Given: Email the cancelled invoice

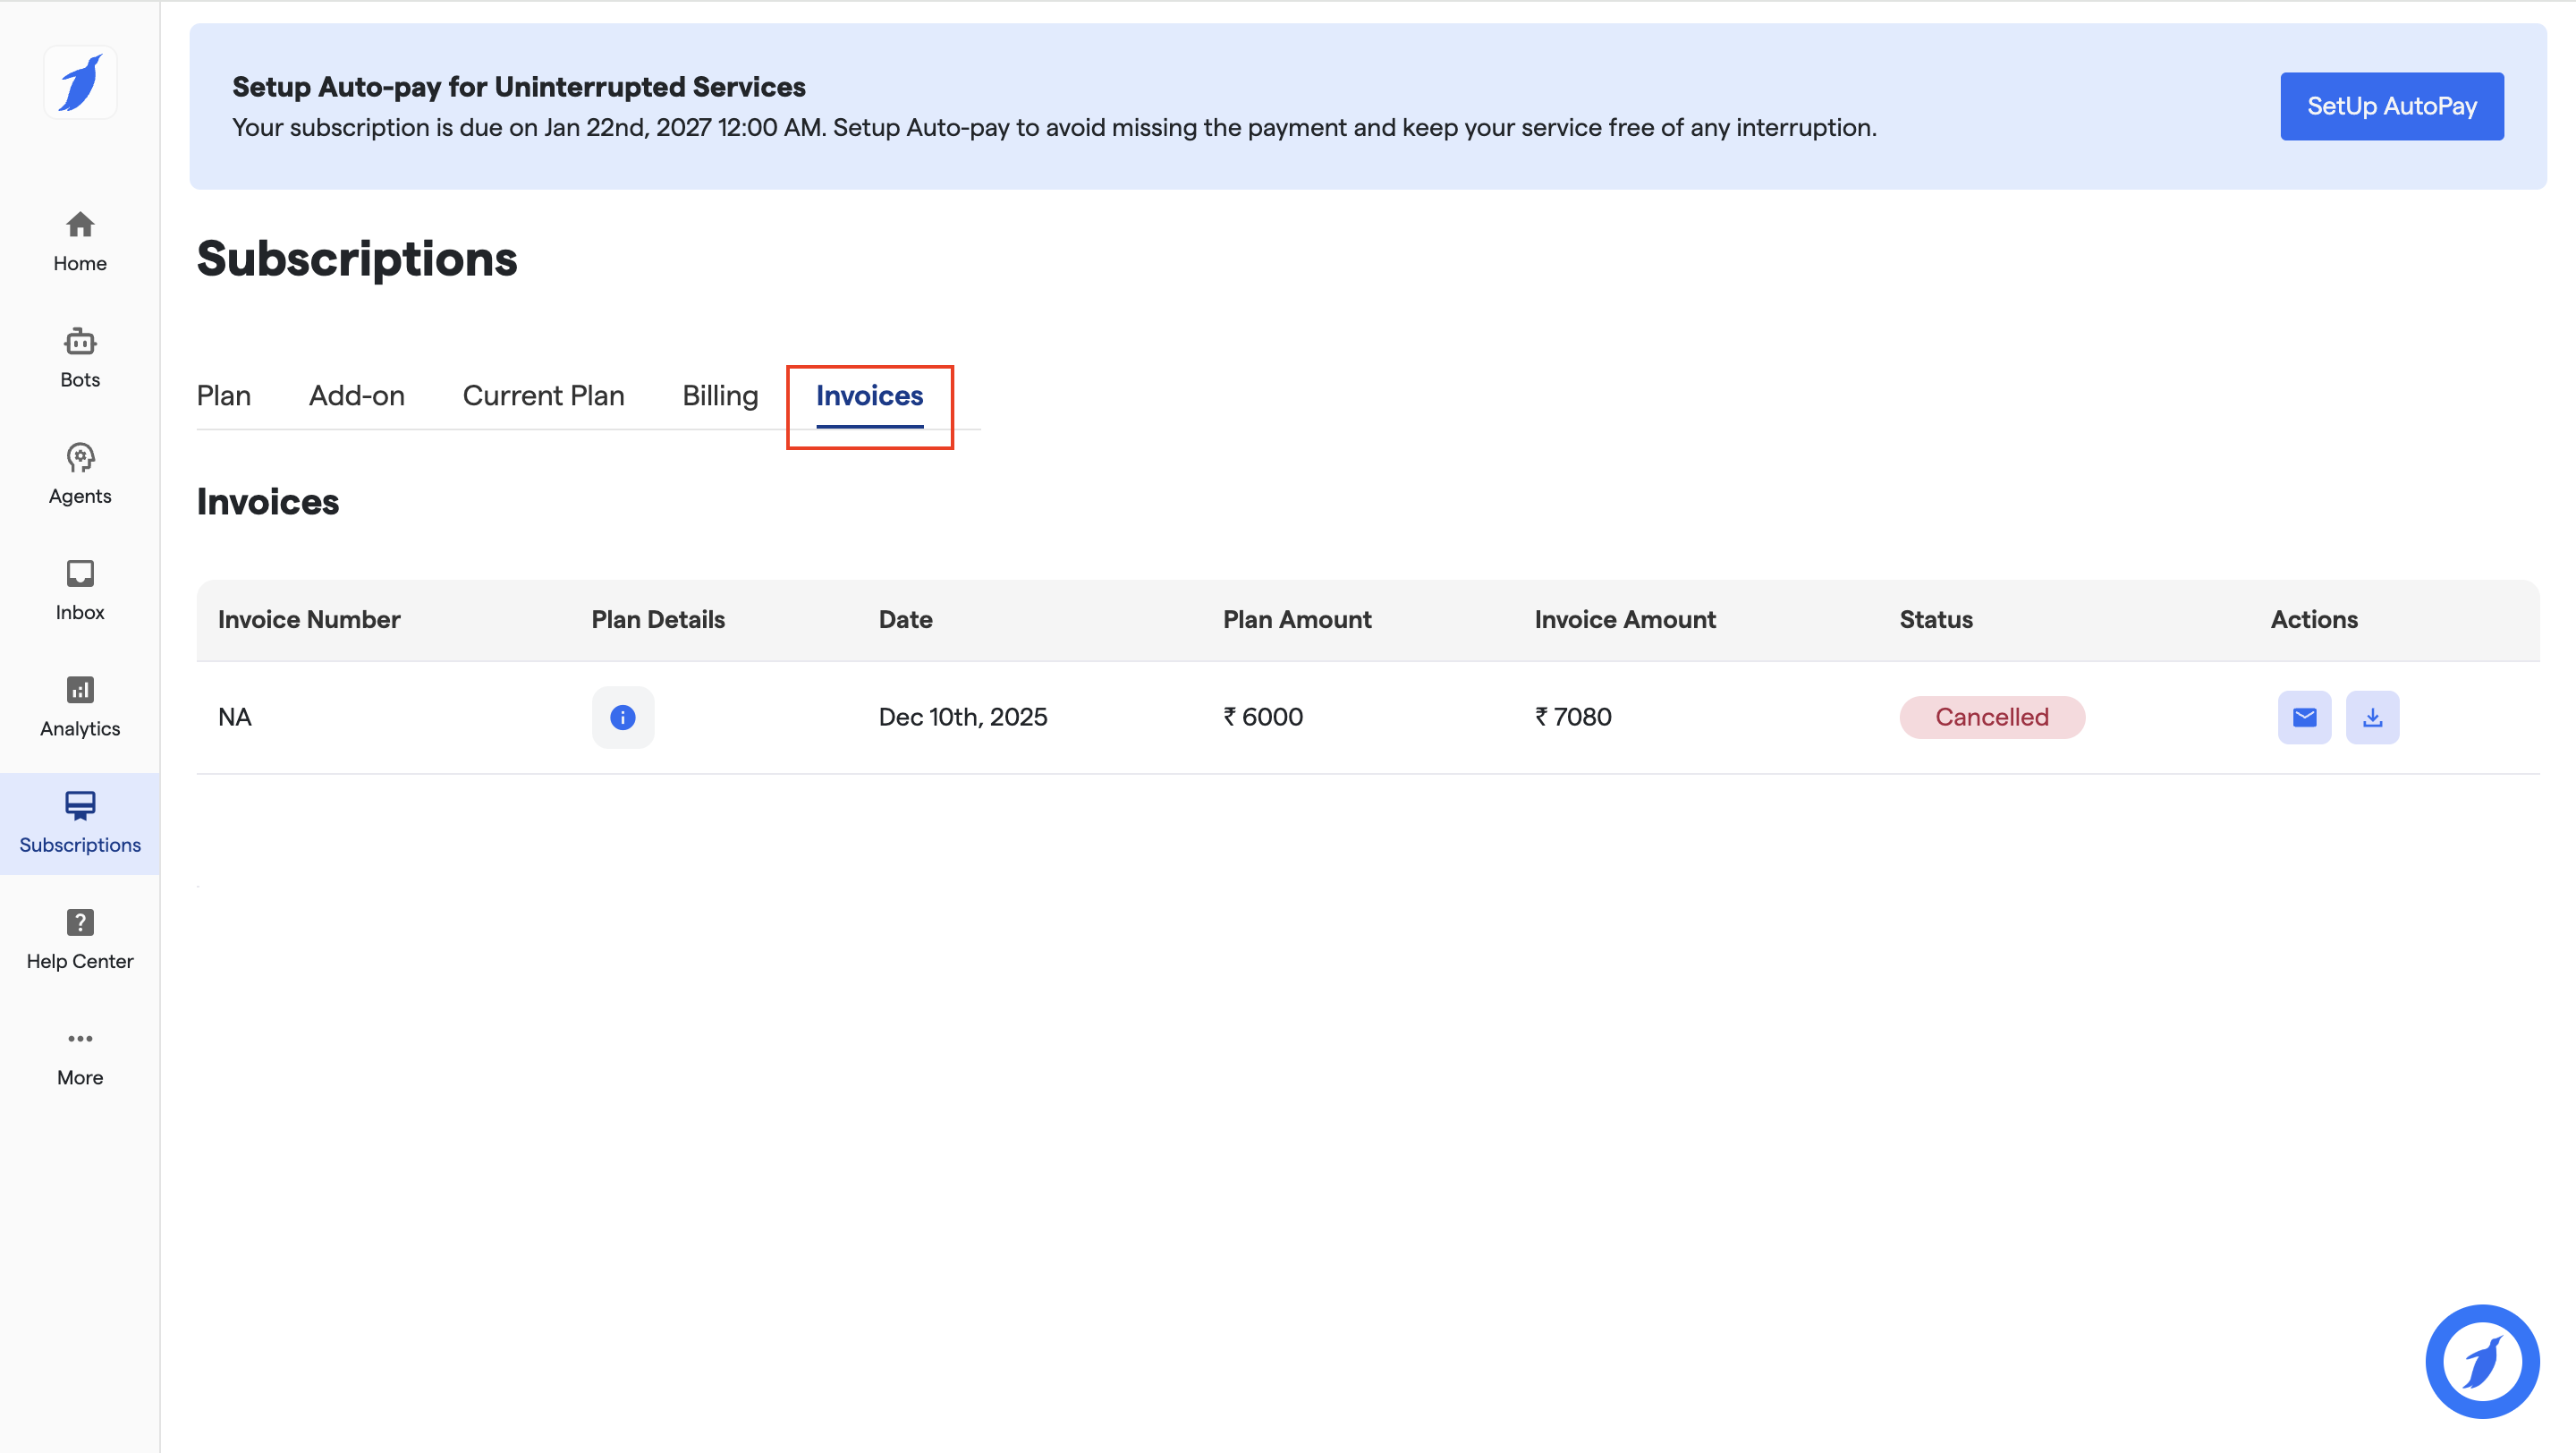Looking at the screenshot, I should [2304, 717].
